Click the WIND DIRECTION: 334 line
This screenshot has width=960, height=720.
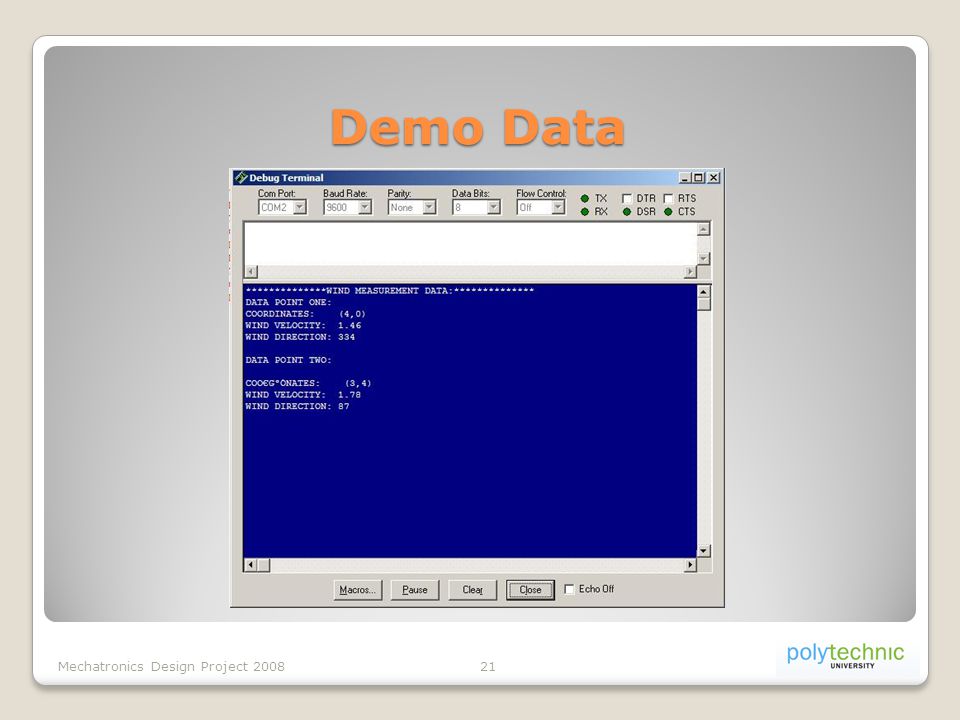[300, 337]
